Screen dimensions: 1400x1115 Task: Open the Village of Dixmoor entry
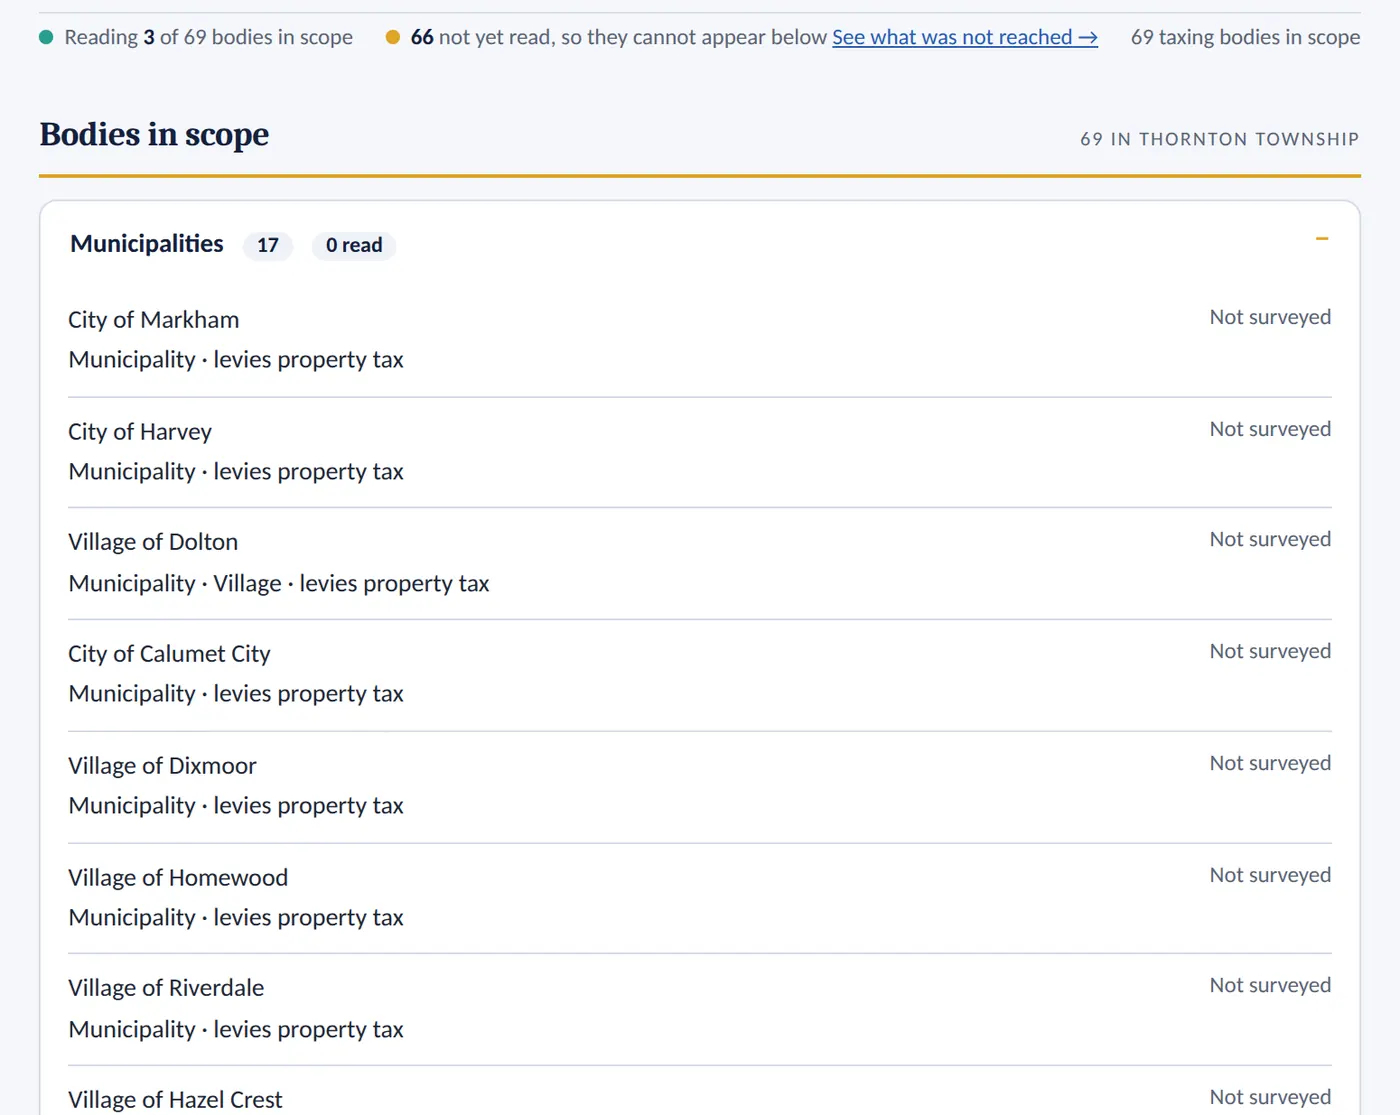point(700,787)
